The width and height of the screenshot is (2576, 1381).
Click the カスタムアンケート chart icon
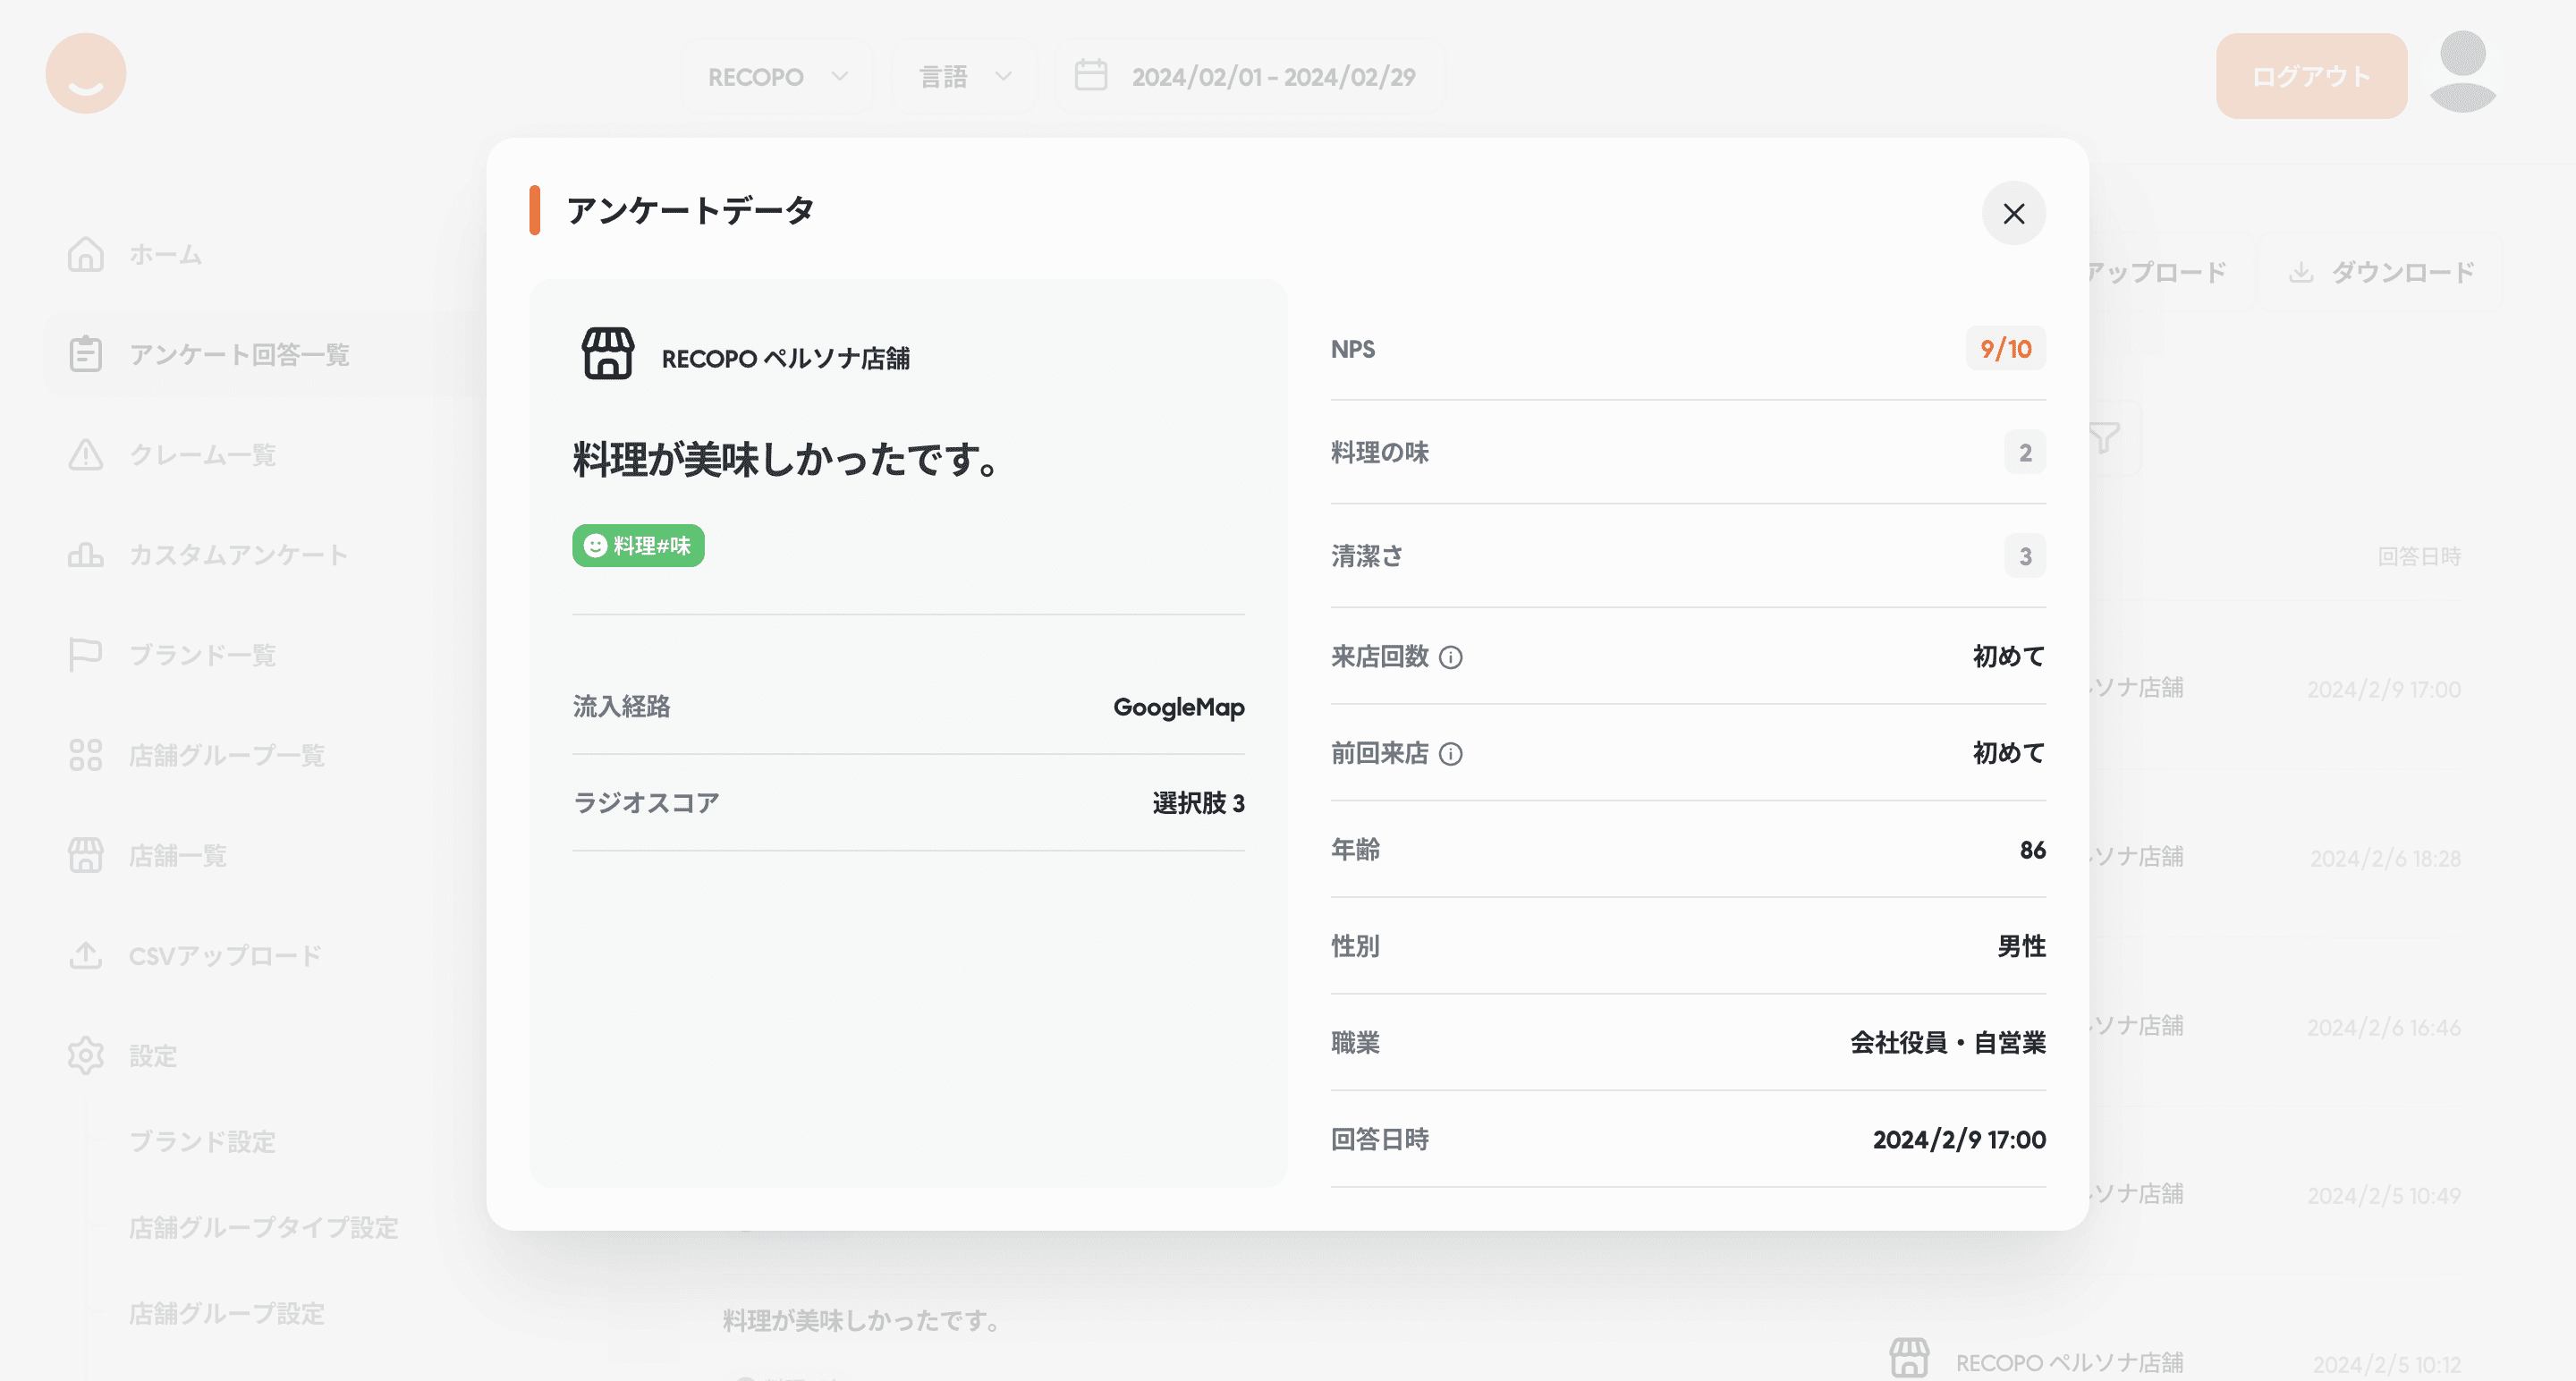point(86,555)
